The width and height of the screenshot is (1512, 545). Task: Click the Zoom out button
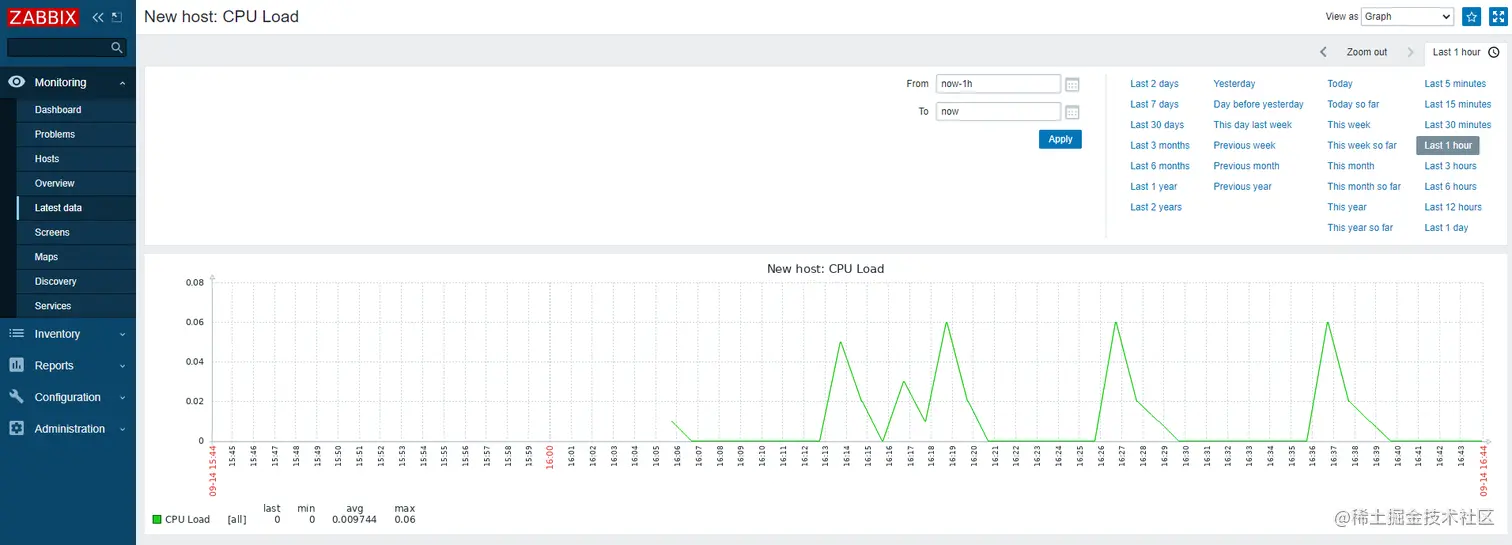tap(1366, 52)
